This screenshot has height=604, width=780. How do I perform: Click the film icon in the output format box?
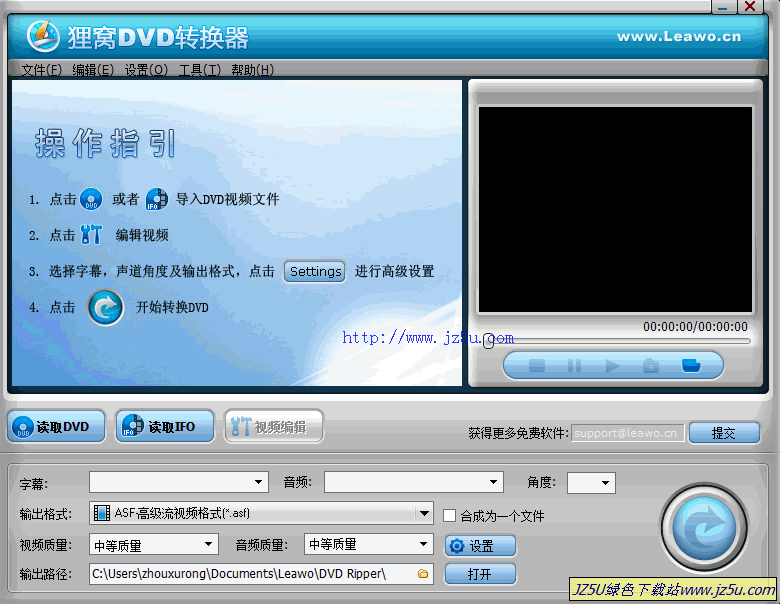click(x=101, y=513)
